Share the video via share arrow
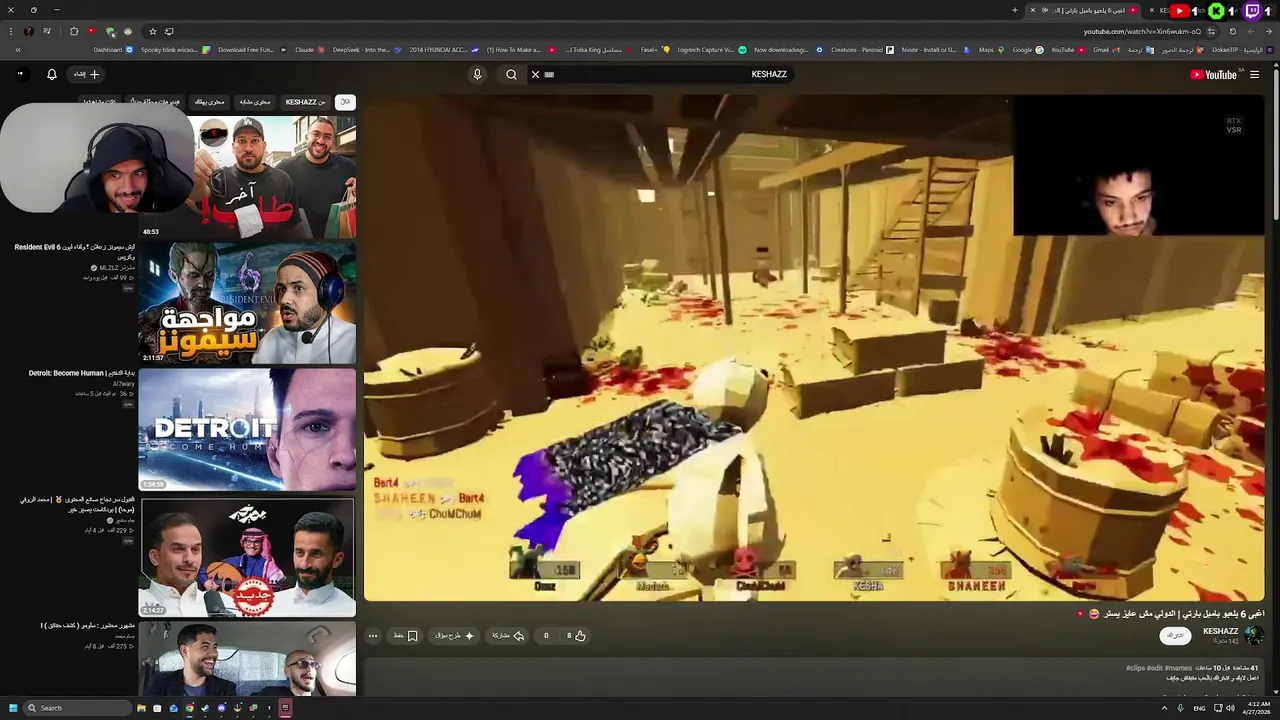This screenshot has width=1280, height=720. (x=509, y=636)
